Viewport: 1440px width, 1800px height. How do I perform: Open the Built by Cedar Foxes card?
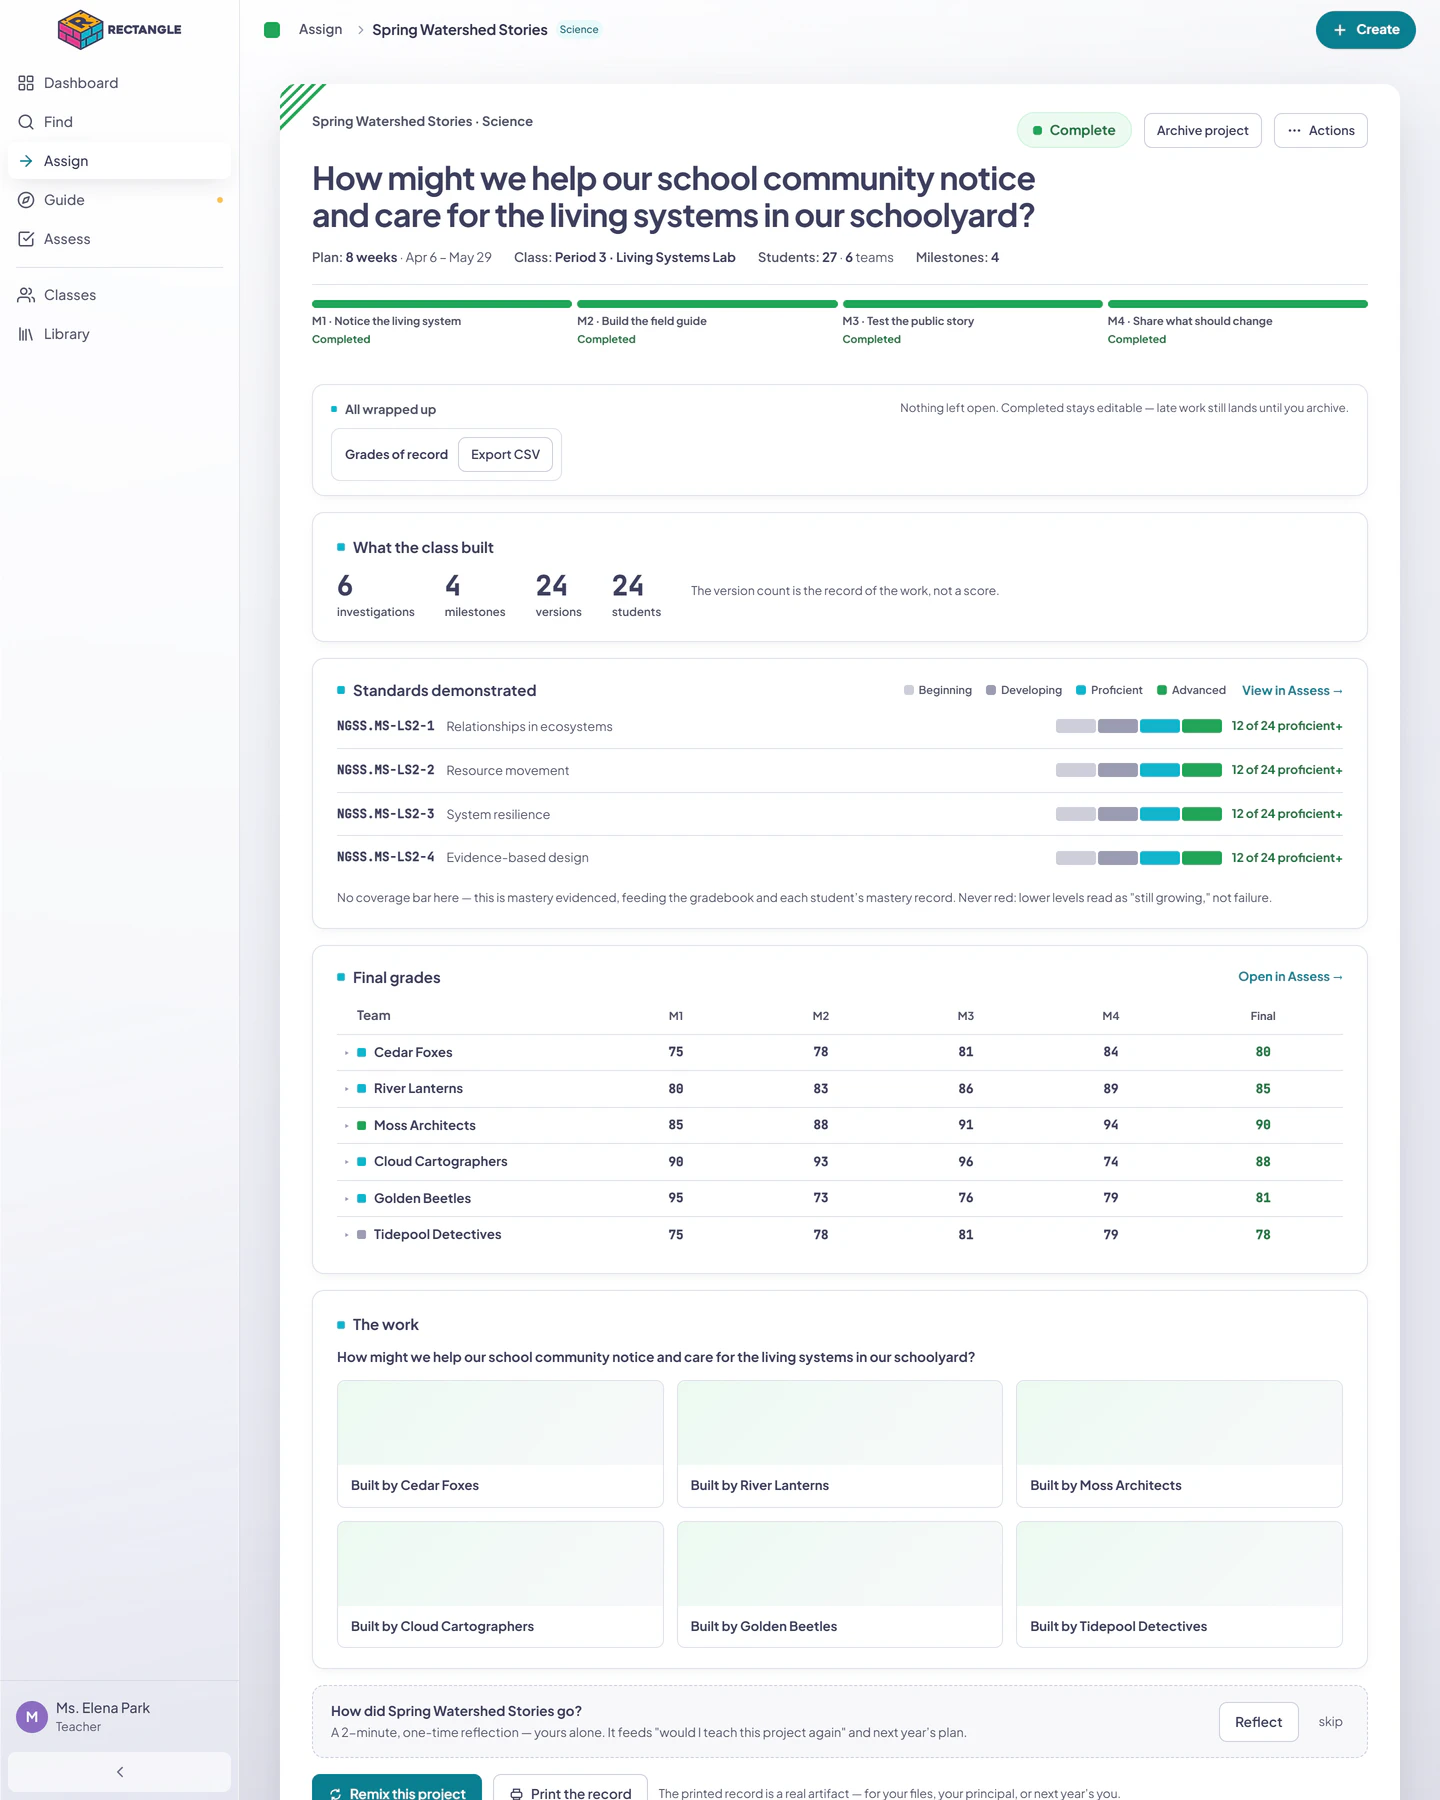[x=500, y=1444]
